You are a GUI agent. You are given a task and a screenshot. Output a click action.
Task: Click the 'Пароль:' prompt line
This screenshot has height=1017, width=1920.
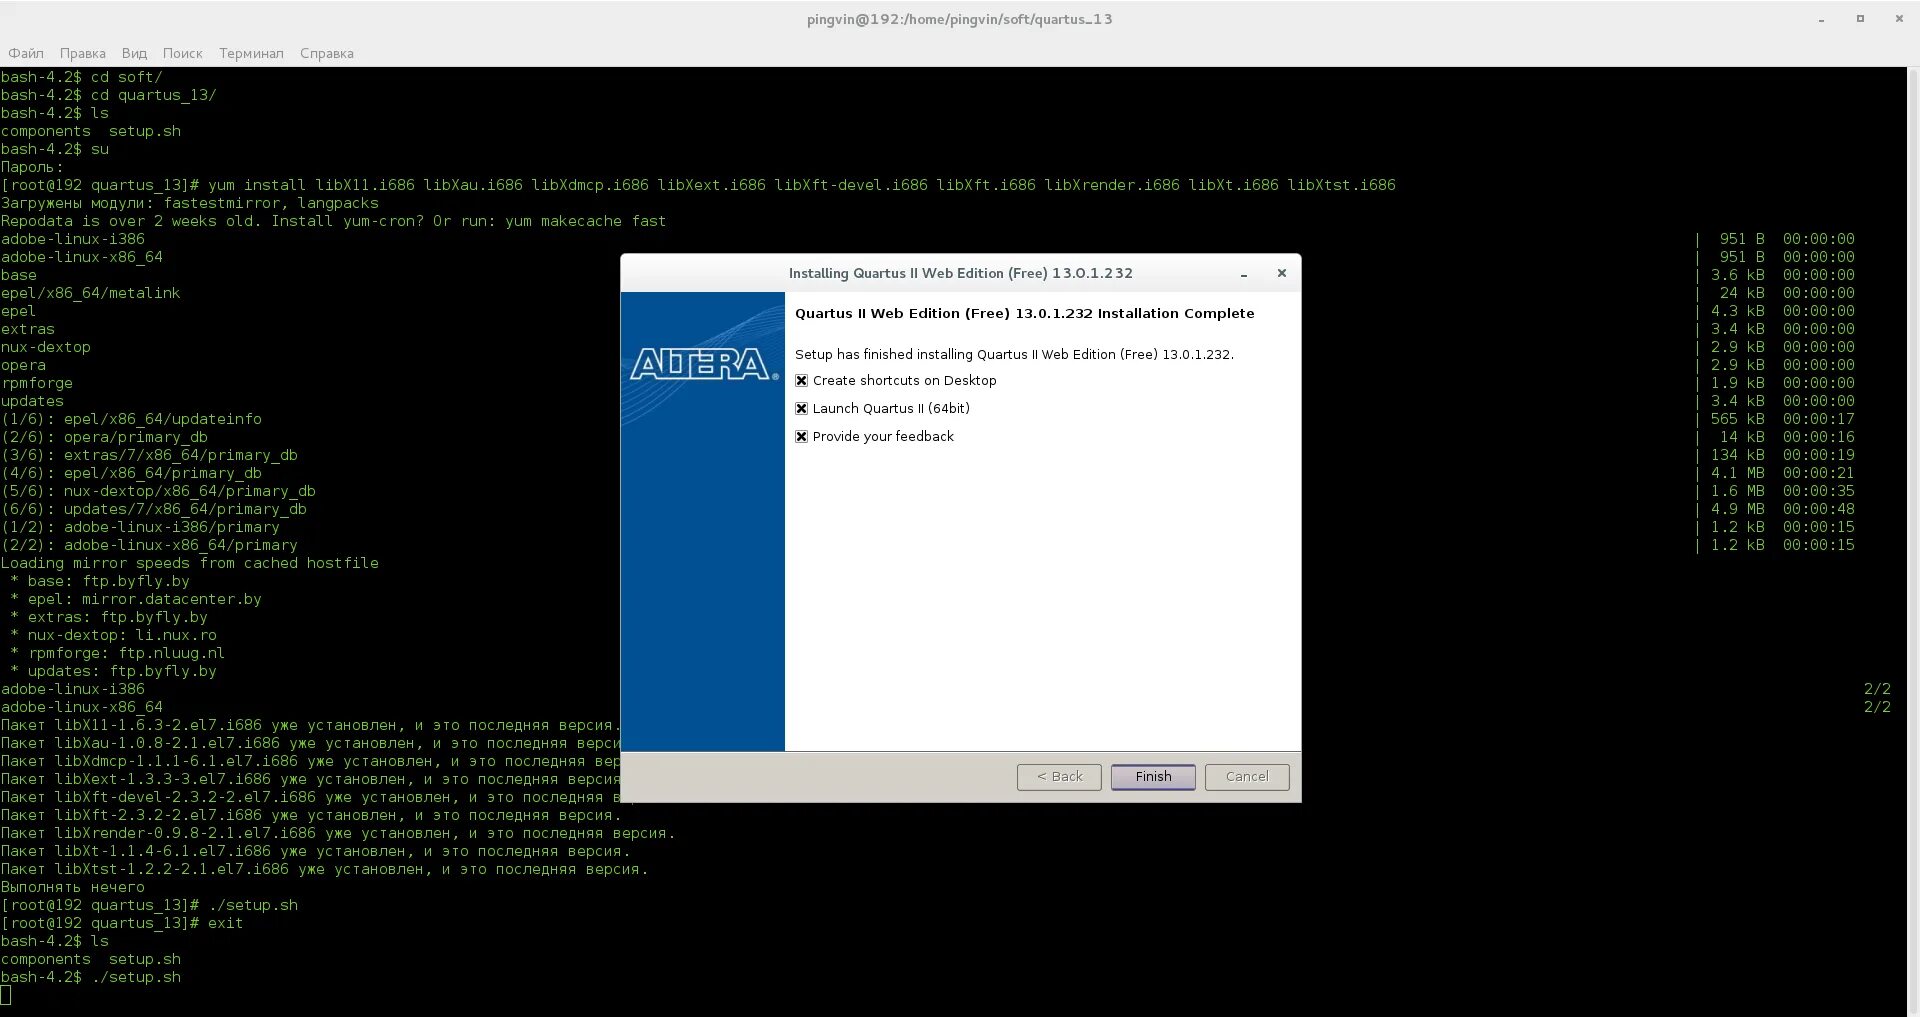tap(31, 167)
